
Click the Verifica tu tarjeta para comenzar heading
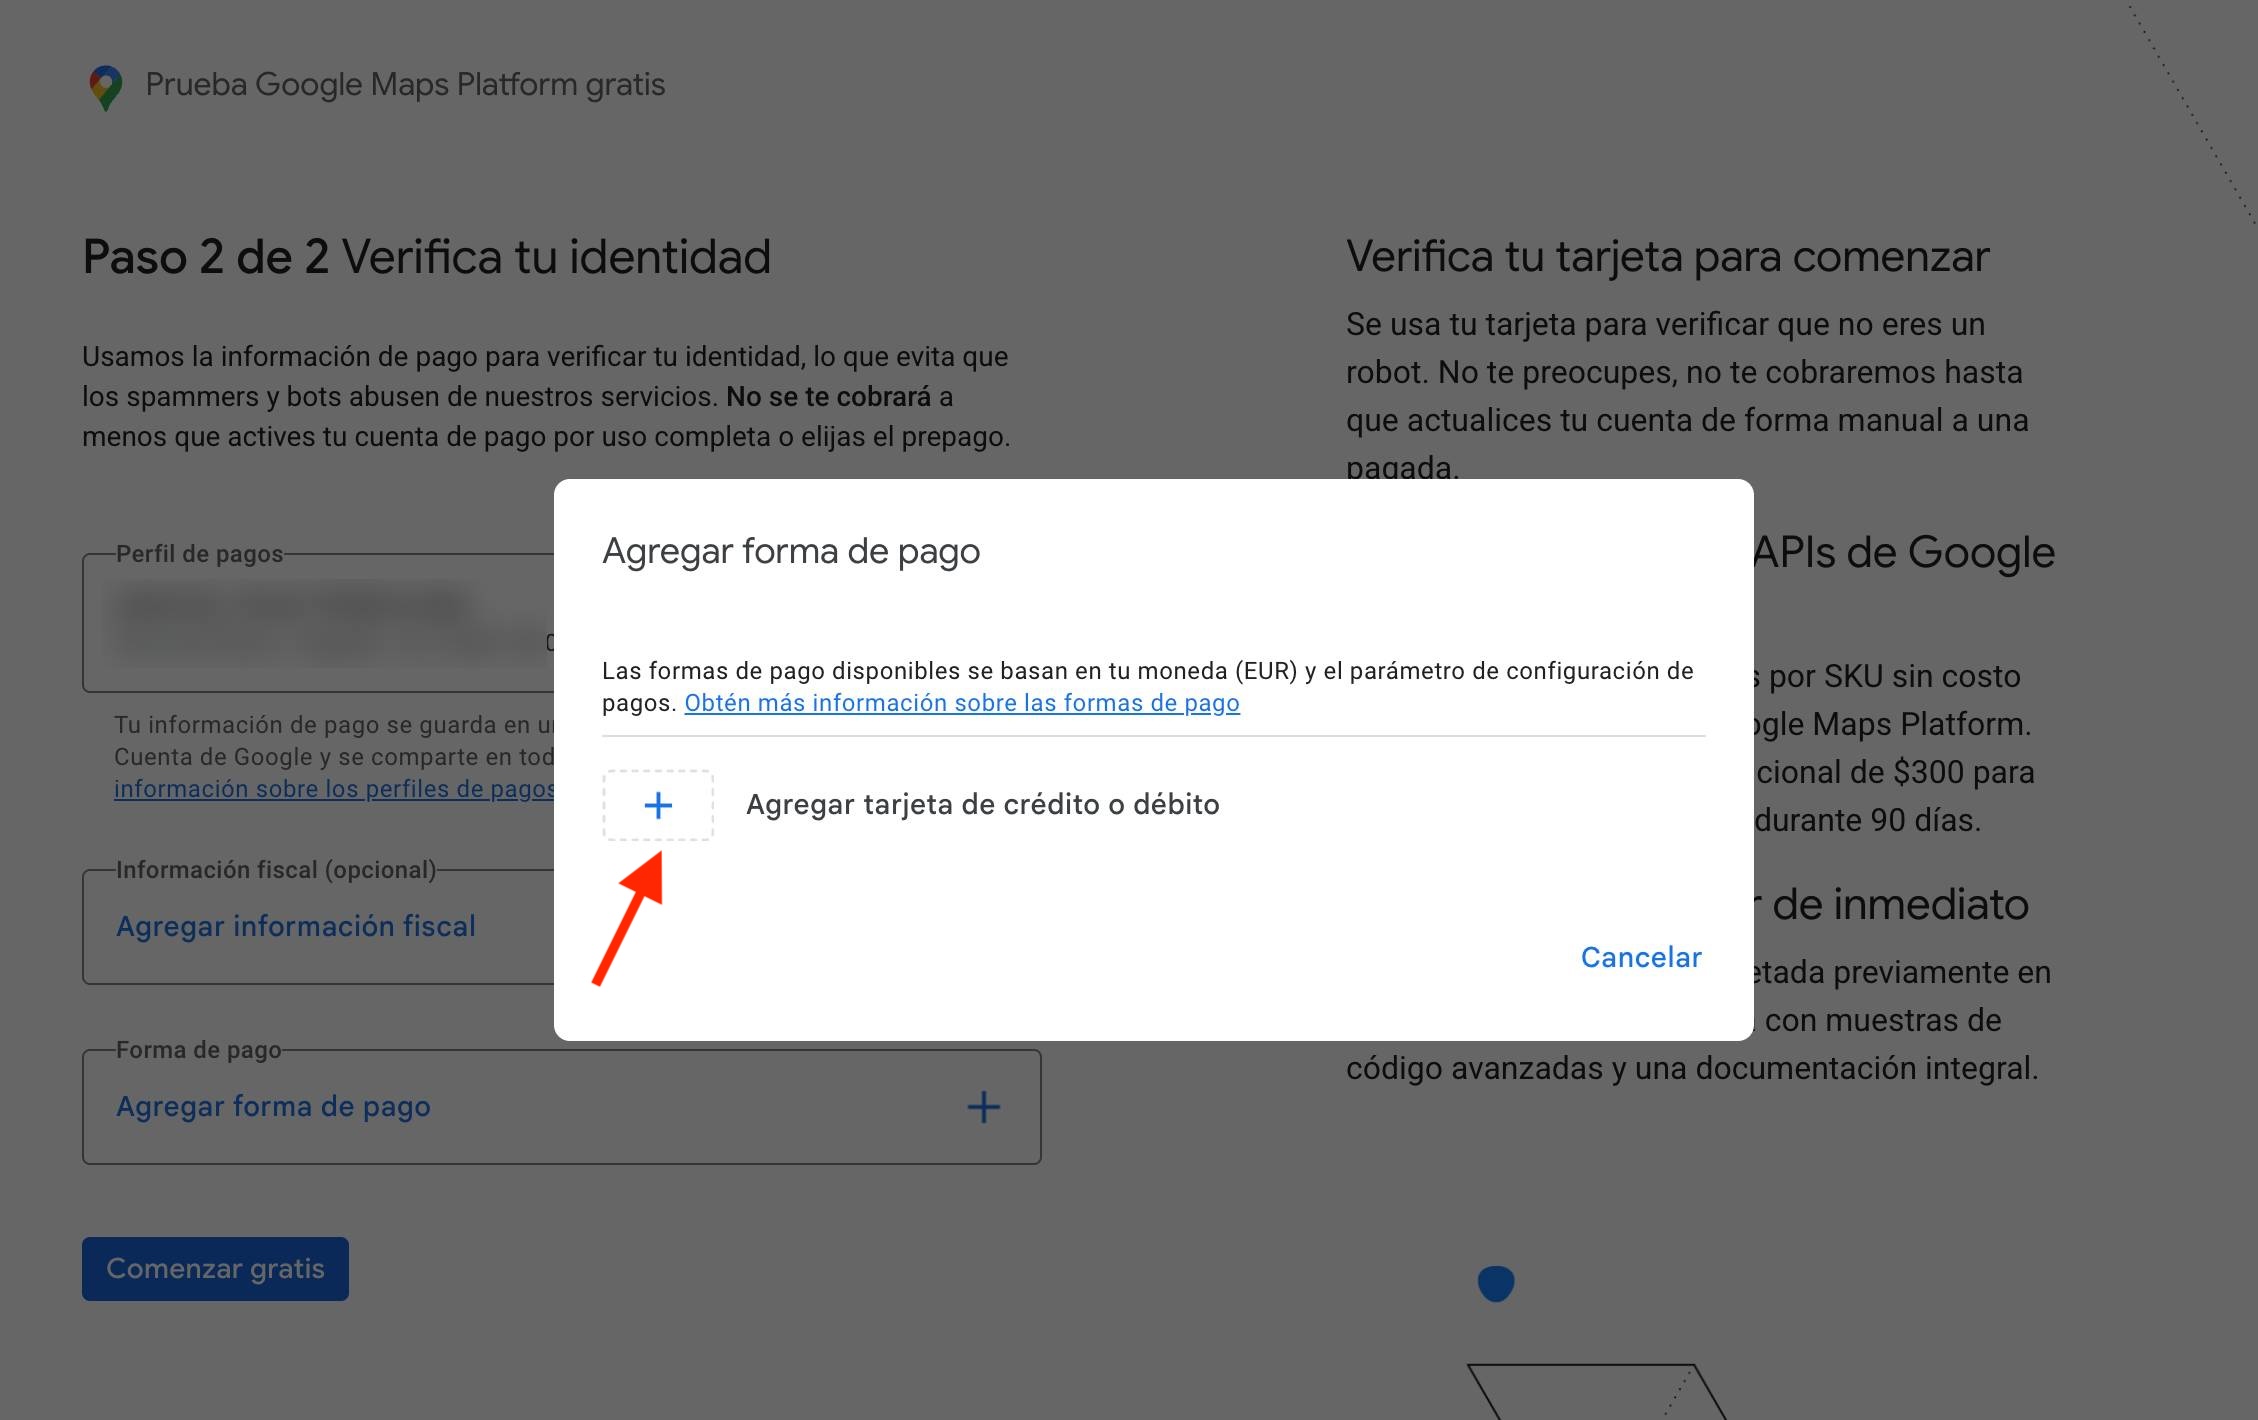pos(1668,257)
